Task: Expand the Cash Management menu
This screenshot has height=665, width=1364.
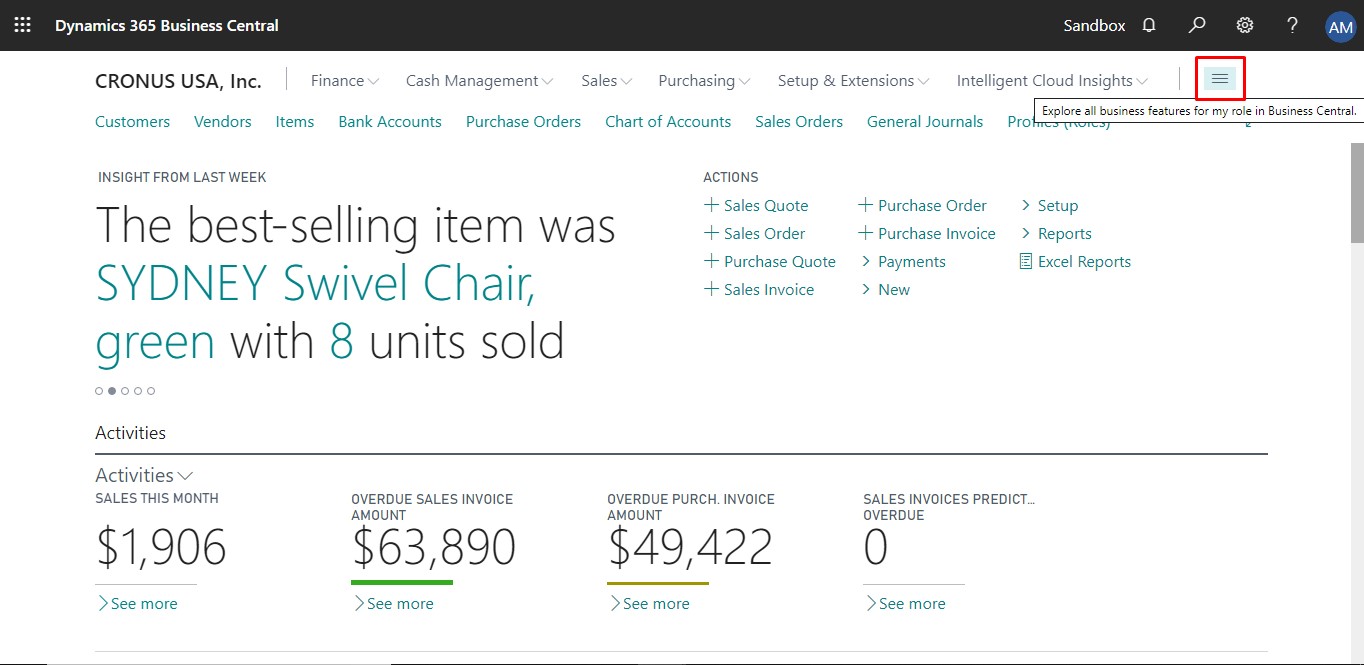Action: click(479, 81)
